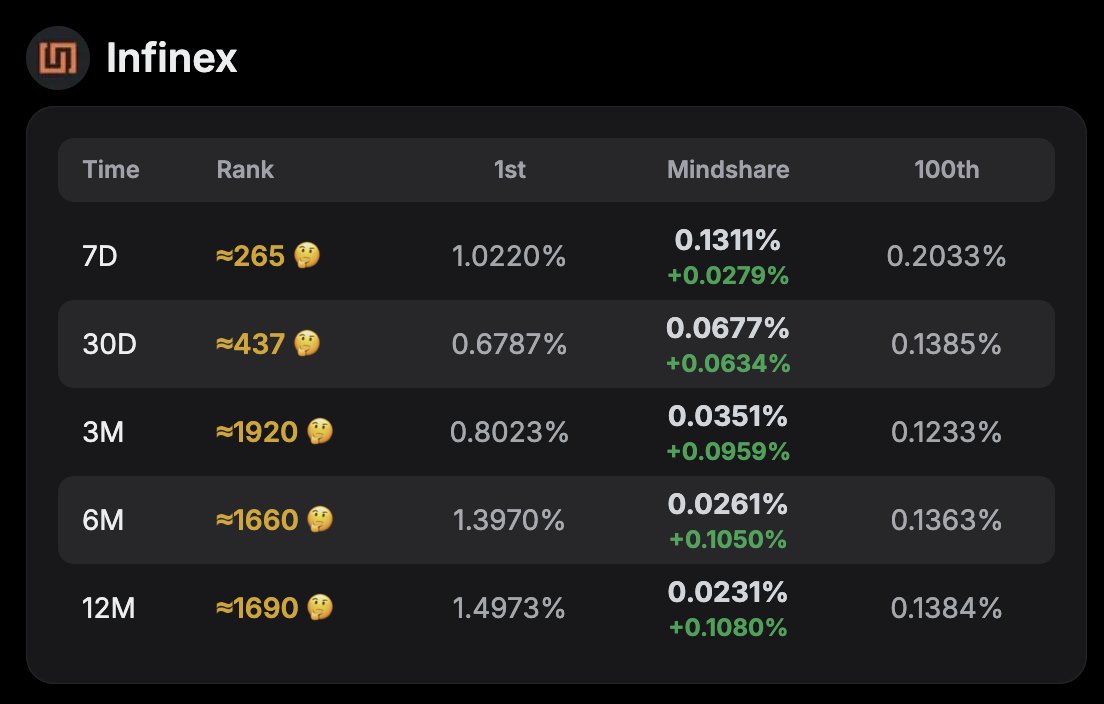
Task: Click the Rank column header
Action: tap(245, 170)
